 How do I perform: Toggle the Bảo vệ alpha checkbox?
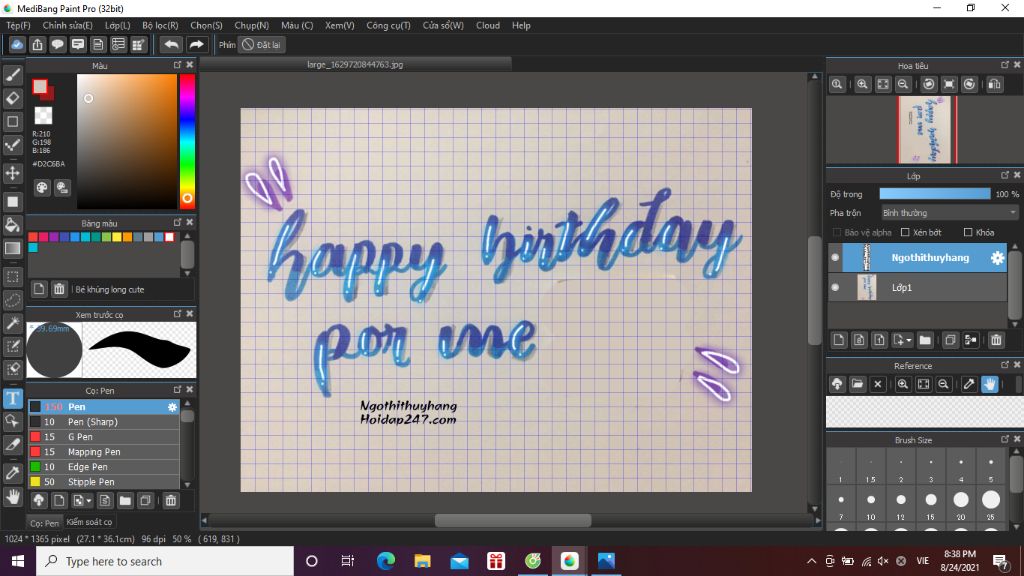[837, 232]
